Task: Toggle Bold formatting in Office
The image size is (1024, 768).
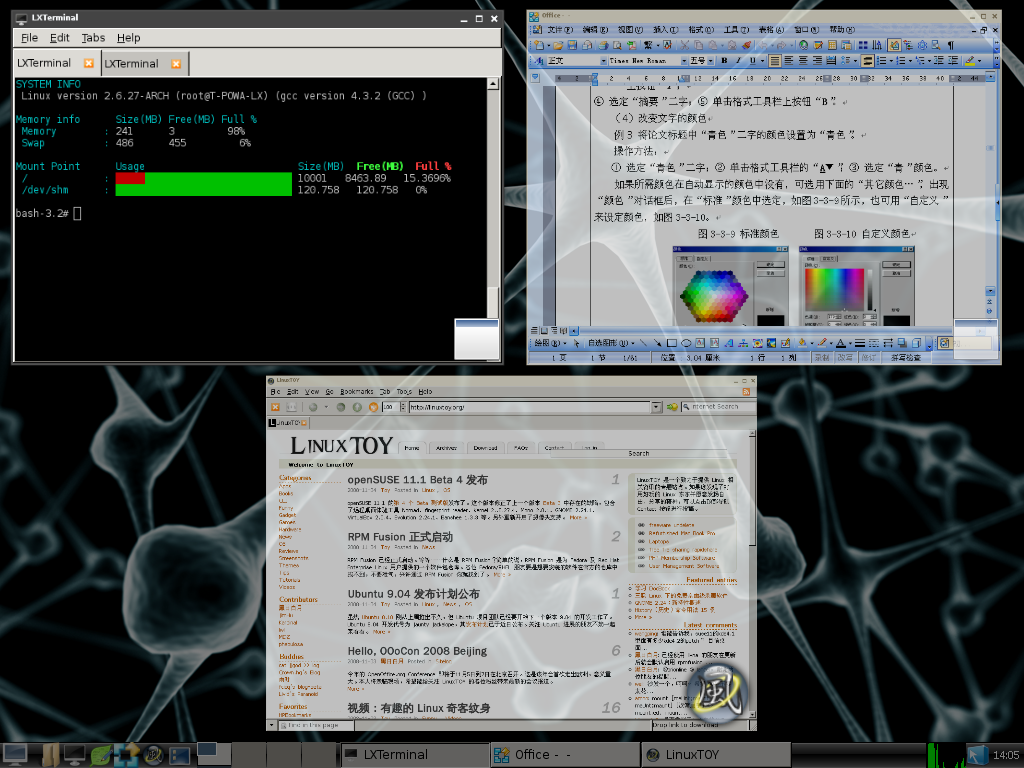Action: 724,61
